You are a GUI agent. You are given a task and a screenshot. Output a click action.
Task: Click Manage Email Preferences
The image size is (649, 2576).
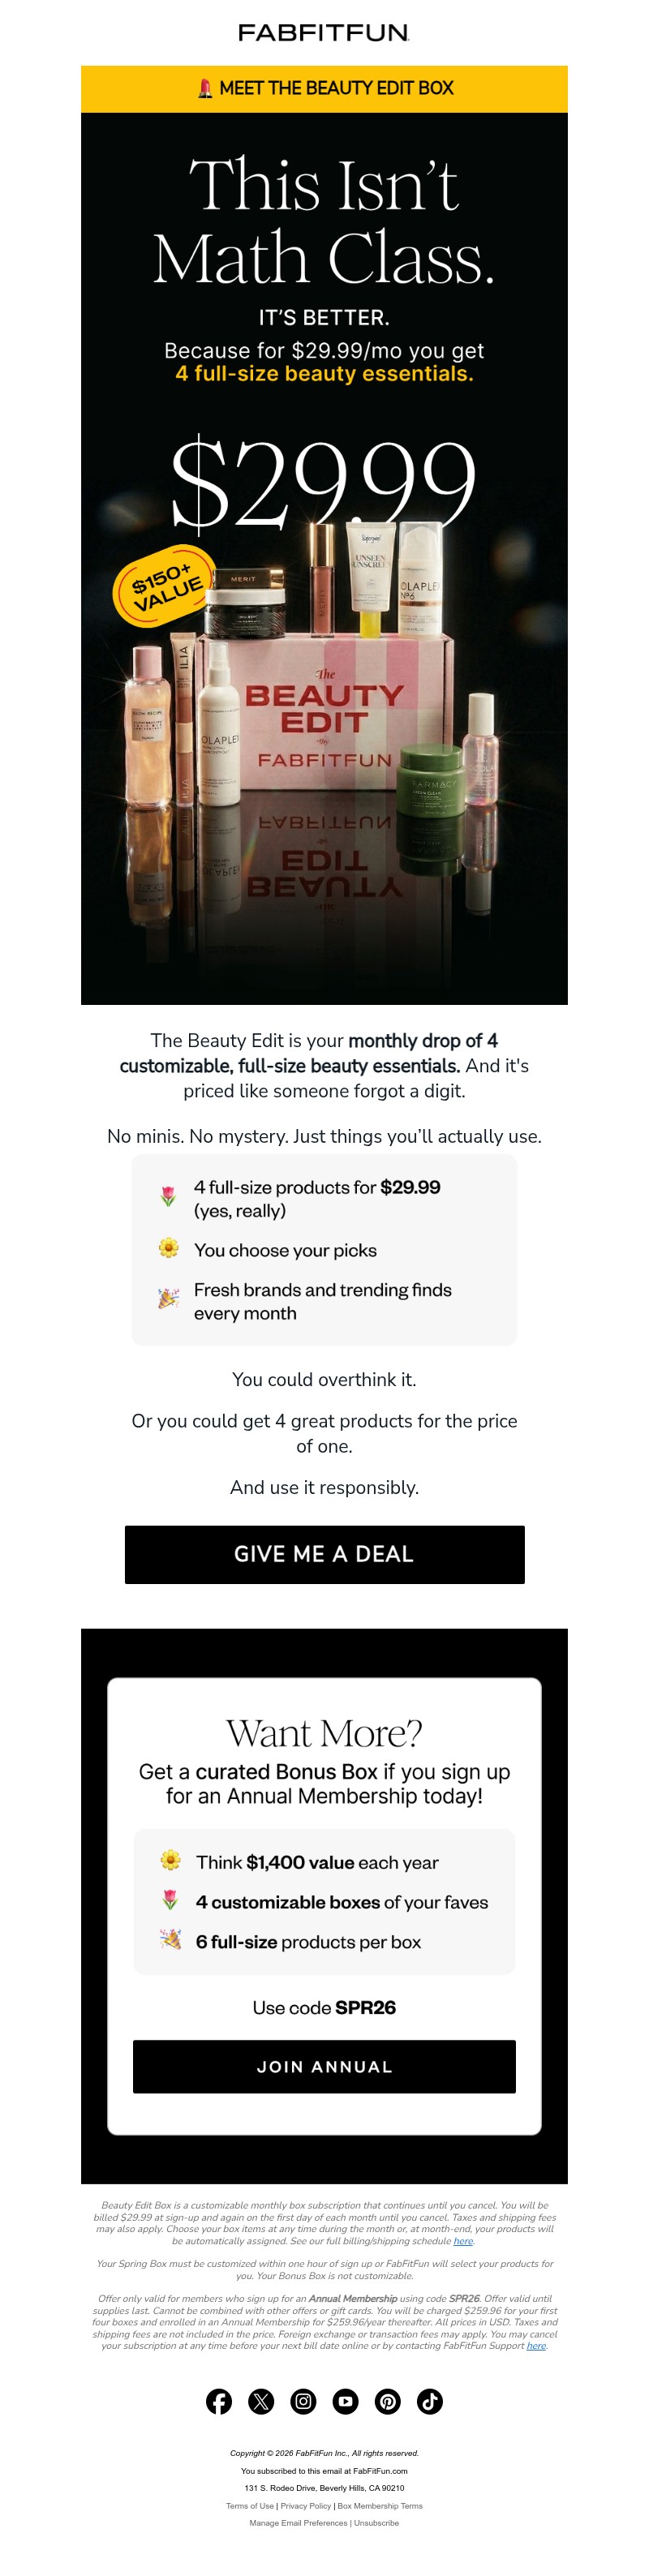click(x=299, y=2522)
